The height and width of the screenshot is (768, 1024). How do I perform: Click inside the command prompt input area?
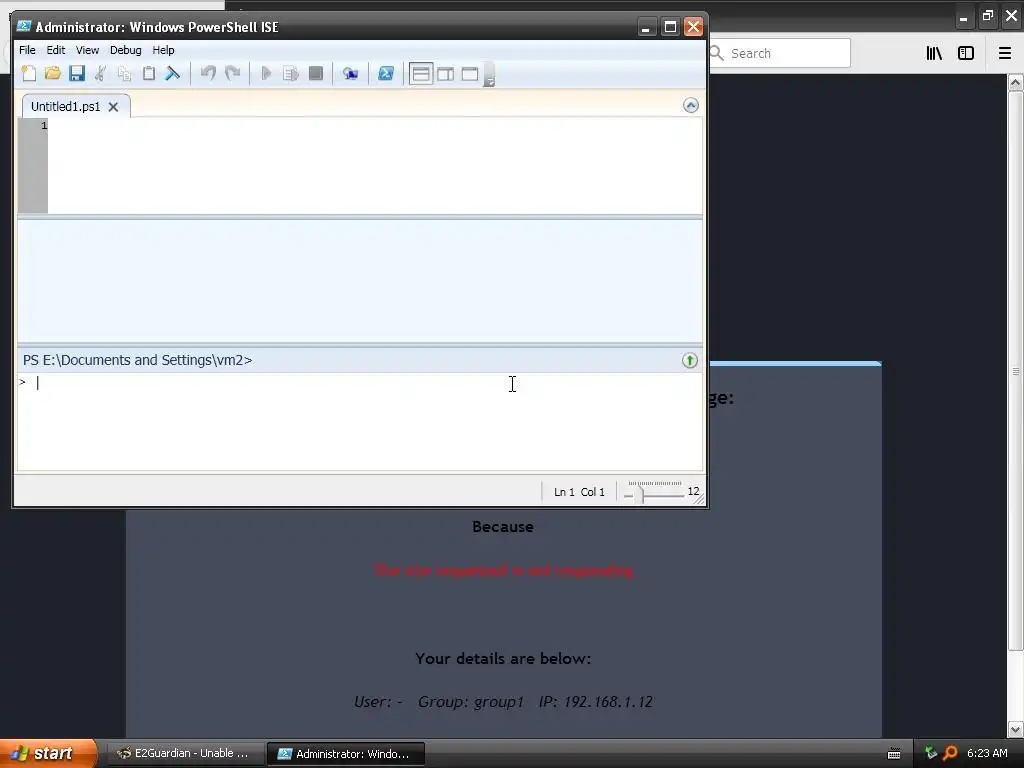[359, 421]
